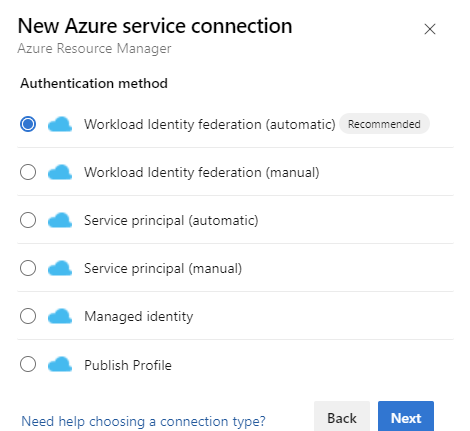Click the 'Managed identity' label text
Viewport: 470px width, 431px height.
(x=139, y=316)
